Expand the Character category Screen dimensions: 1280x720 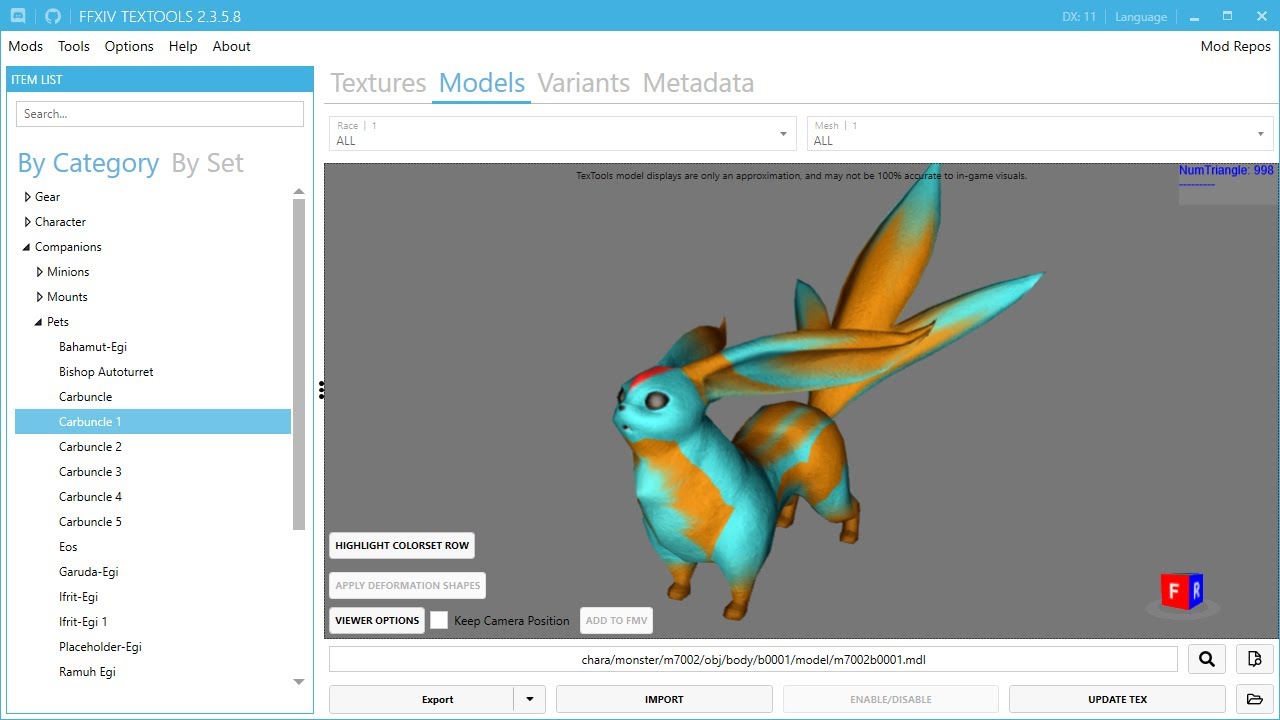[x=28, y=222]
